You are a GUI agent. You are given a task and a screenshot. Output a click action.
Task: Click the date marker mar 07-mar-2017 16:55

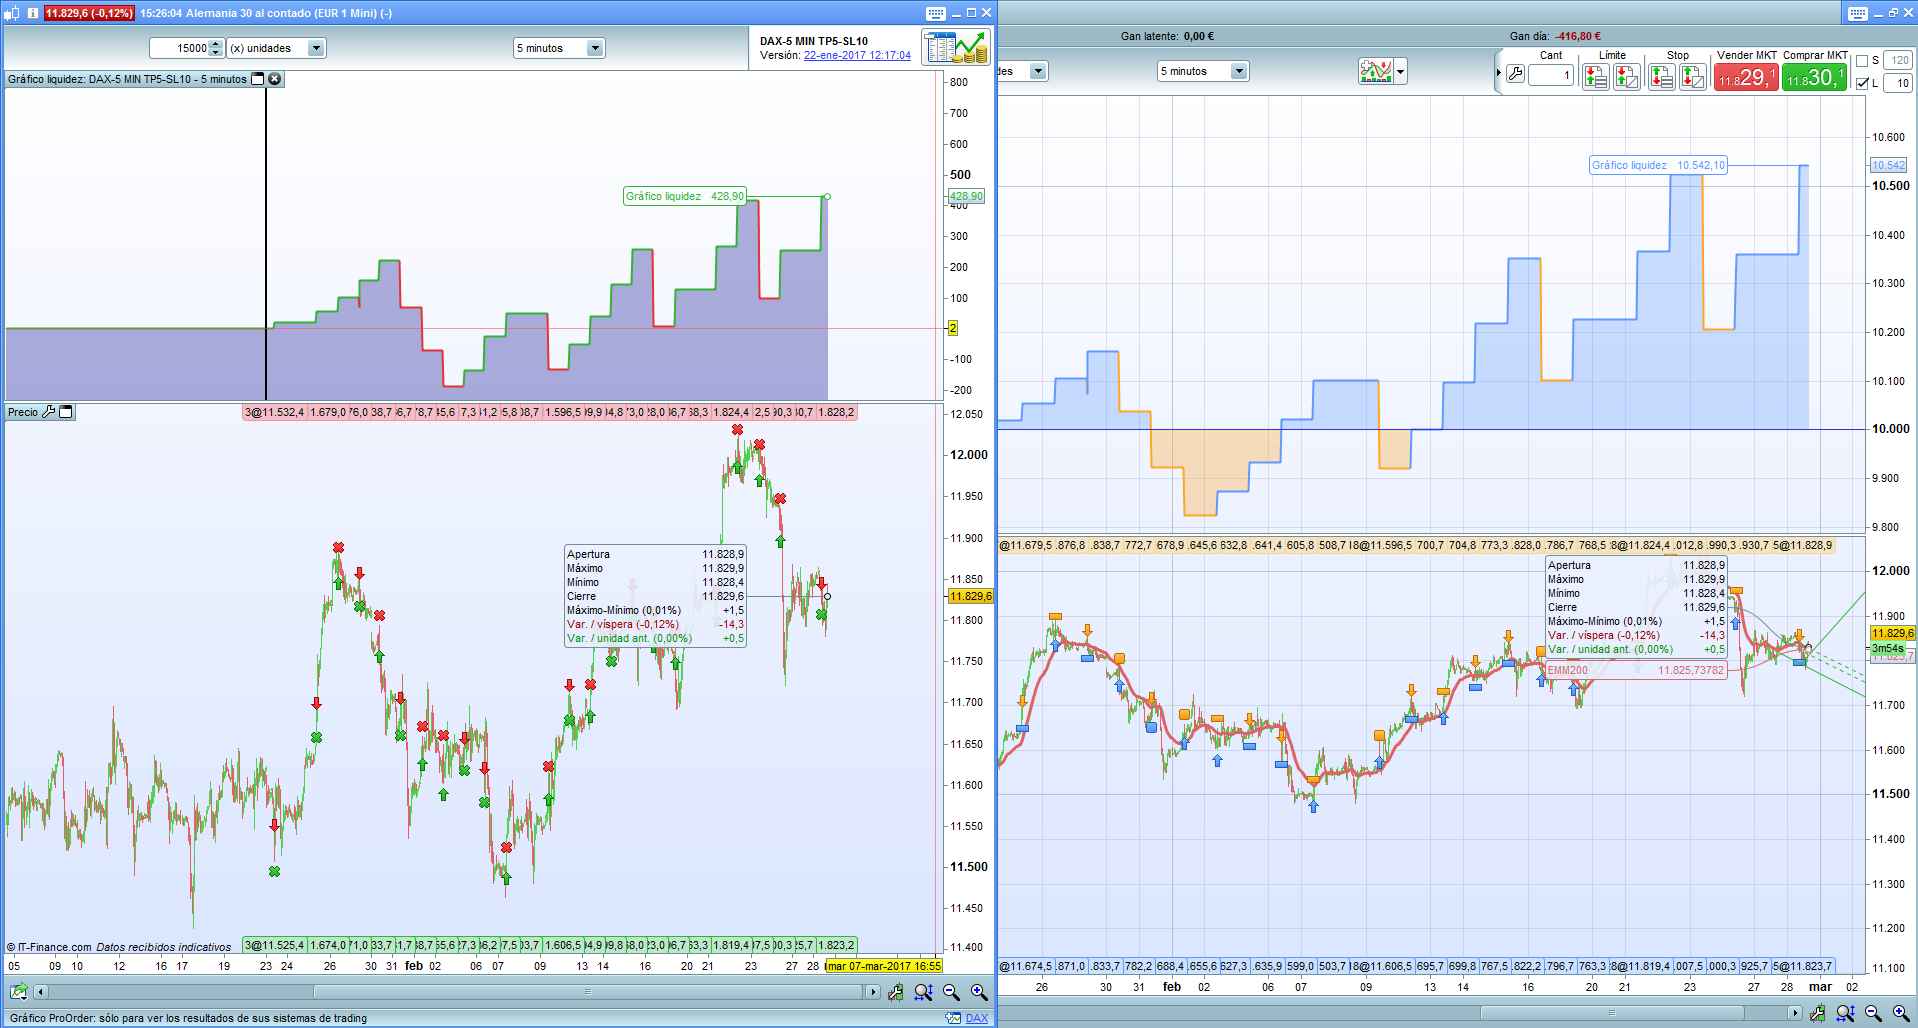(x=884, y=966)
